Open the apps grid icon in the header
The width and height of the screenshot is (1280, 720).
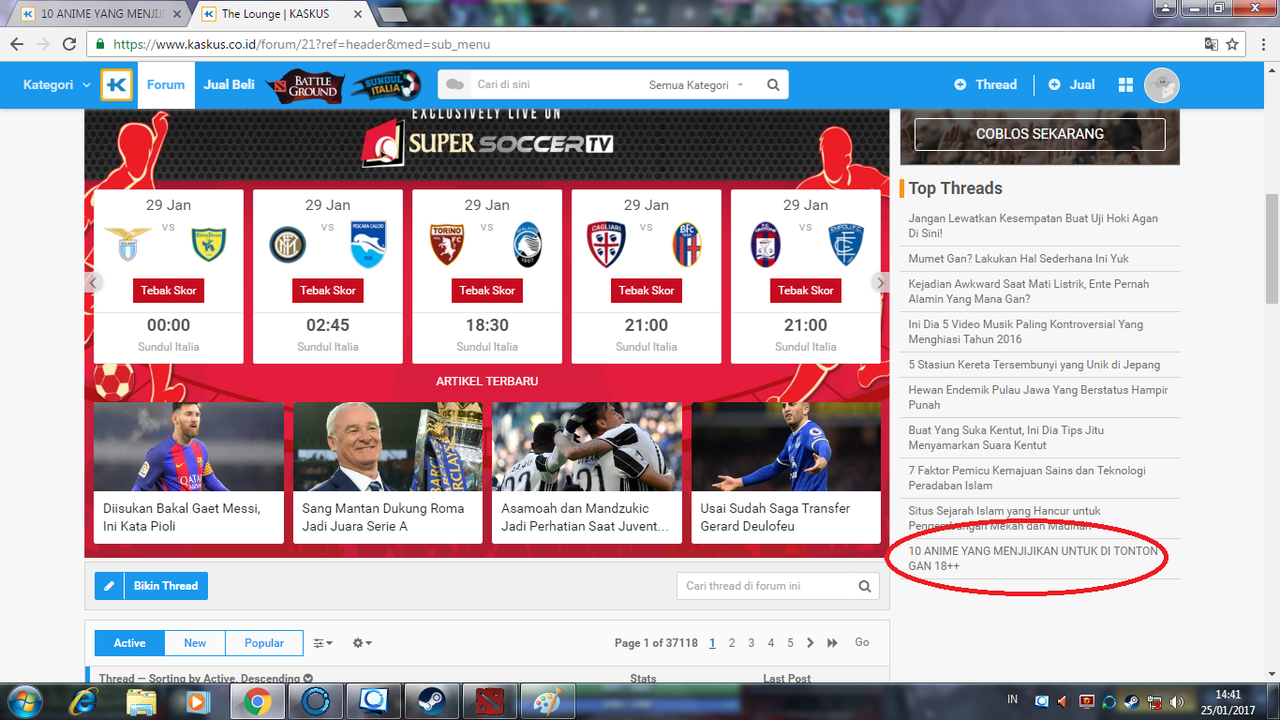pos(1125,85)
